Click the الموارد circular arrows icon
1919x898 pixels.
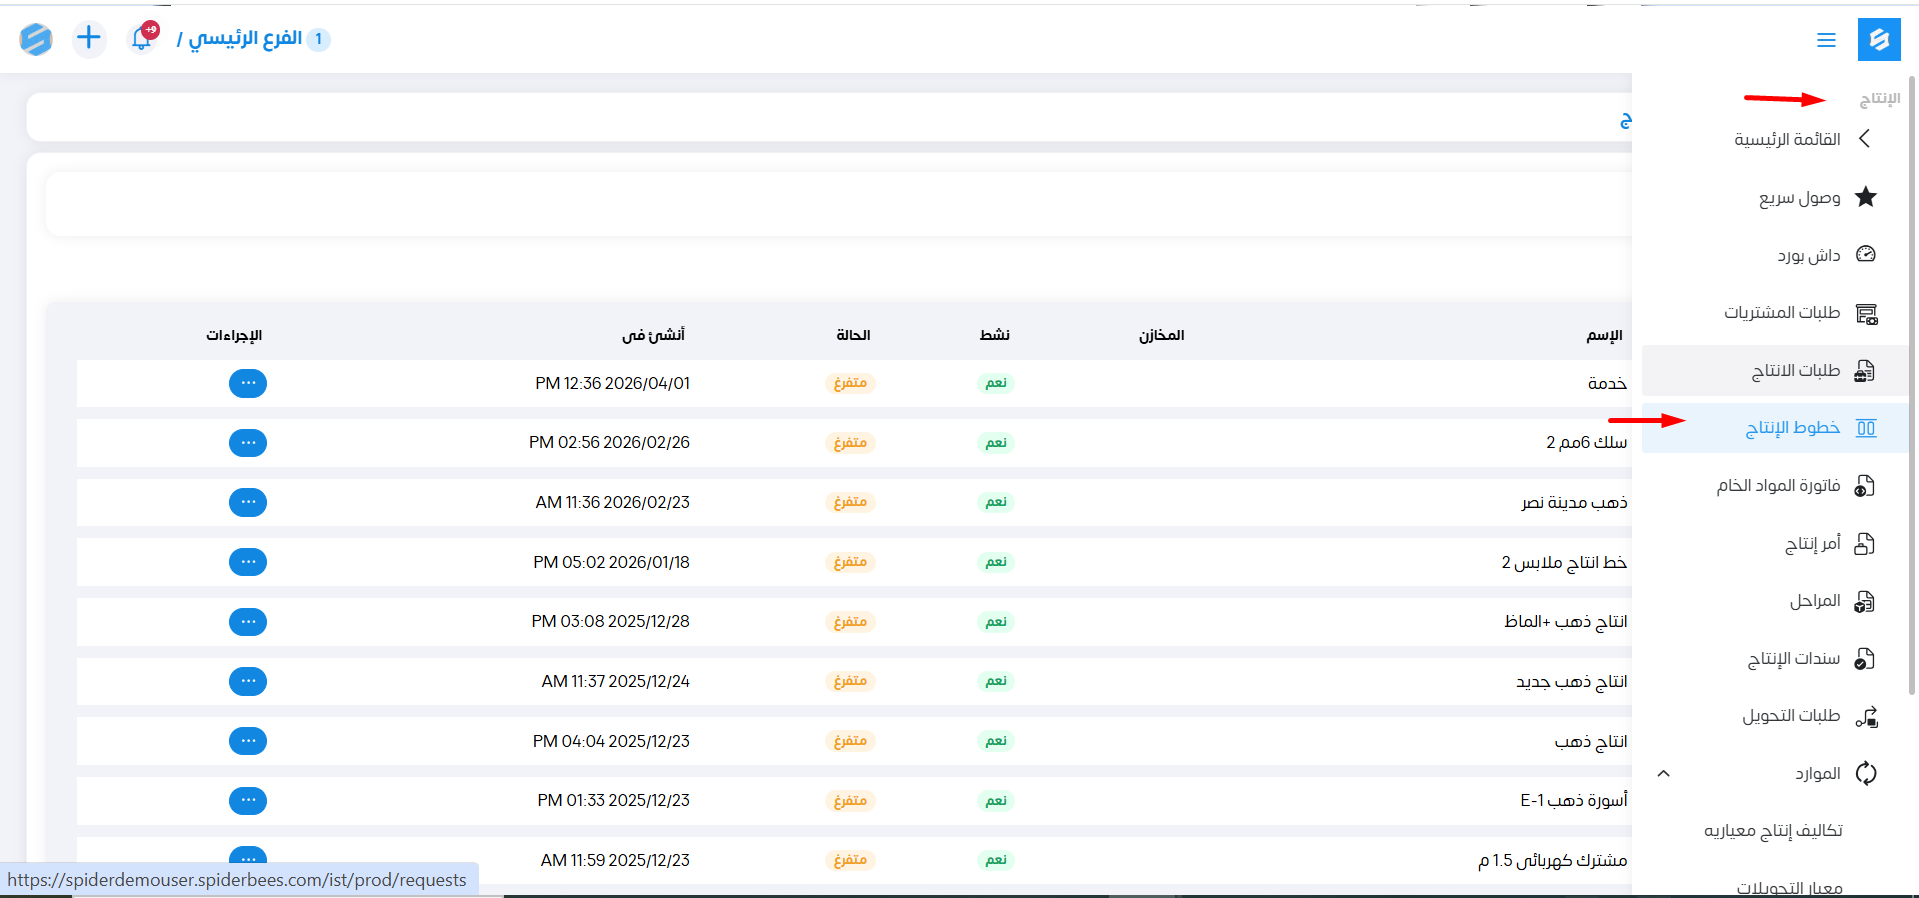(x=1865, y=773)
